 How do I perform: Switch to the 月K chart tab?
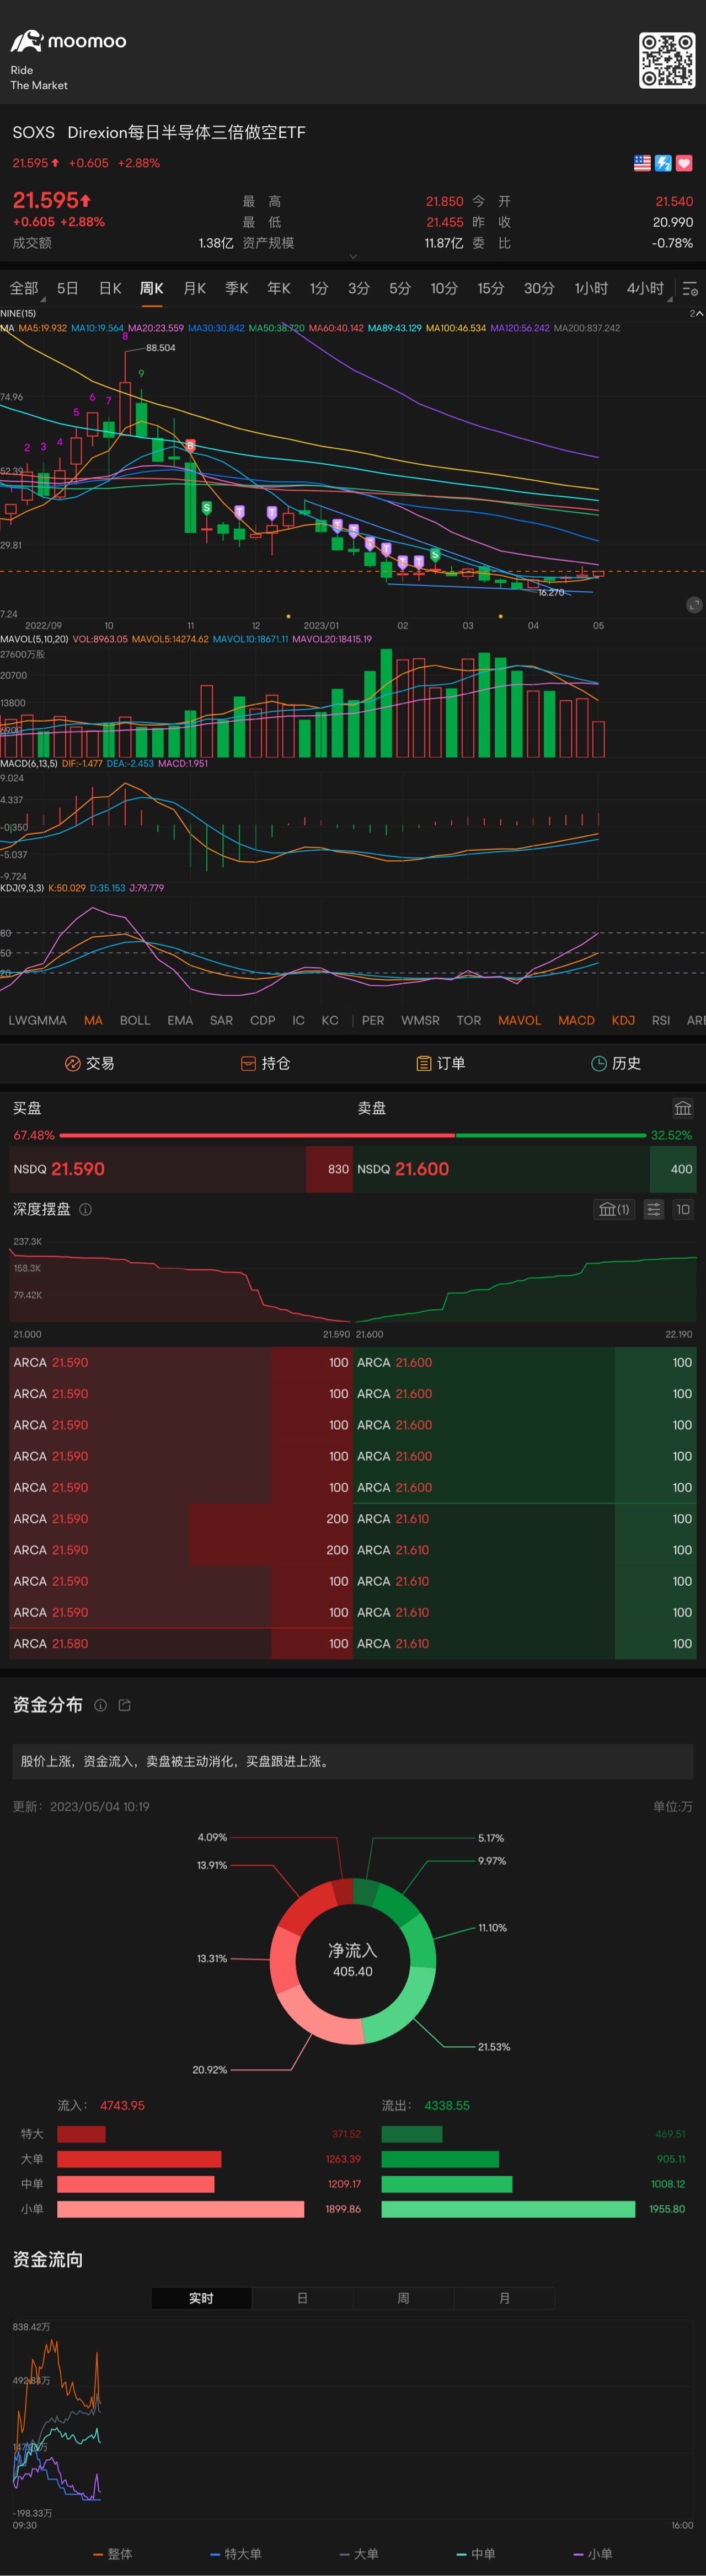[x=194, y=288]
